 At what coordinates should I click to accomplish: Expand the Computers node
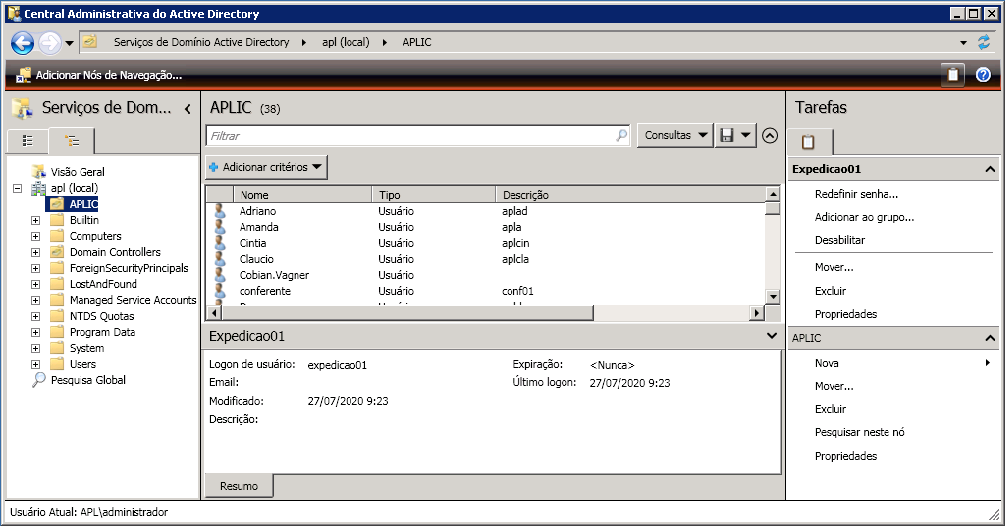(x=35, y=236)
